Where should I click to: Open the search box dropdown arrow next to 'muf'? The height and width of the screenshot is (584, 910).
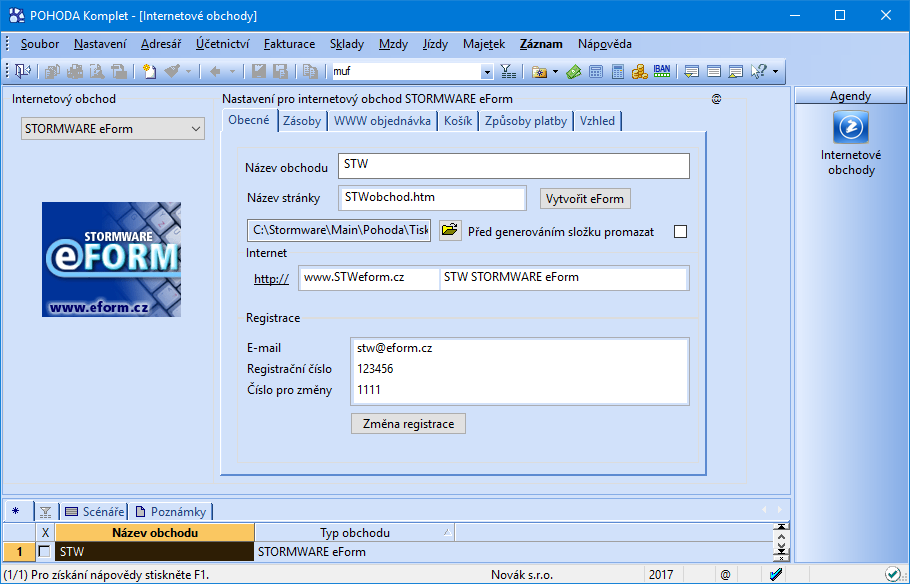(x=487, y=72)
